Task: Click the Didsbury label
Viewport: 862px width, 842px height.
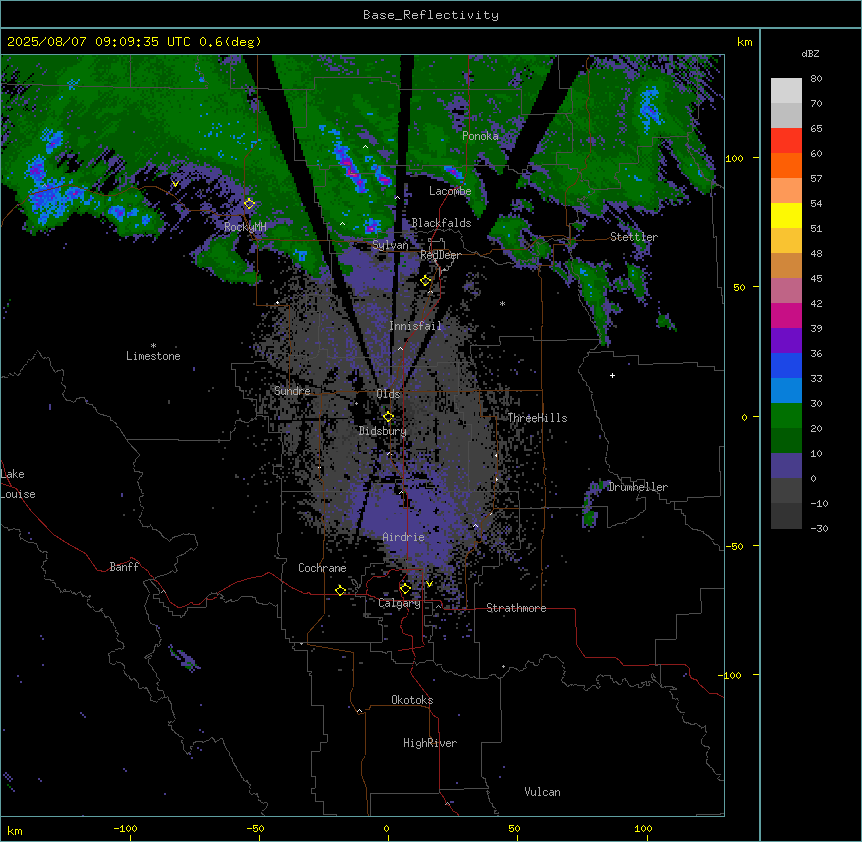Action: 383,431
